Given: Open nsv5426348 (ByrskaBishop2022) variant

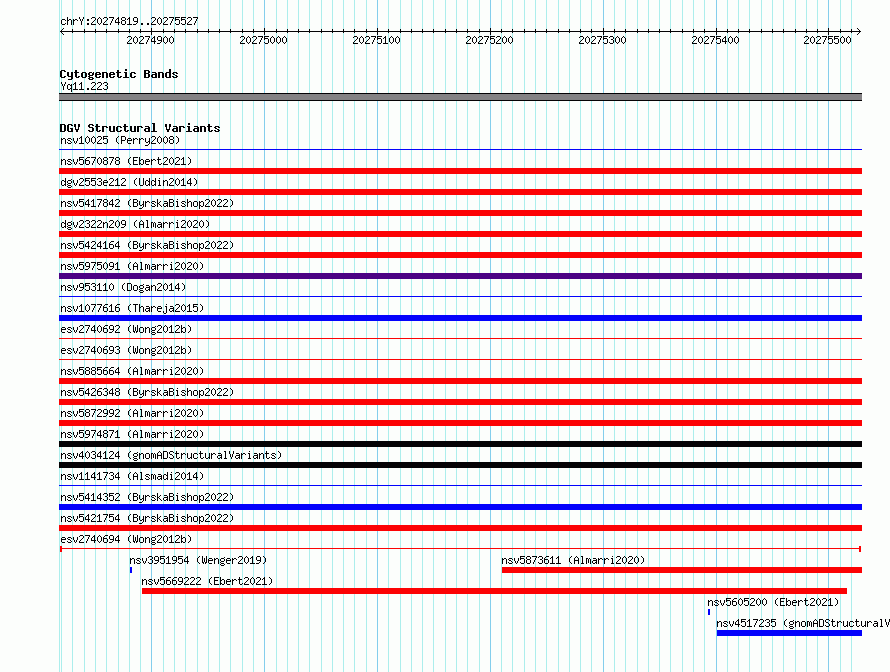Looking at the screenshot, I should click(x=147, y=392).
